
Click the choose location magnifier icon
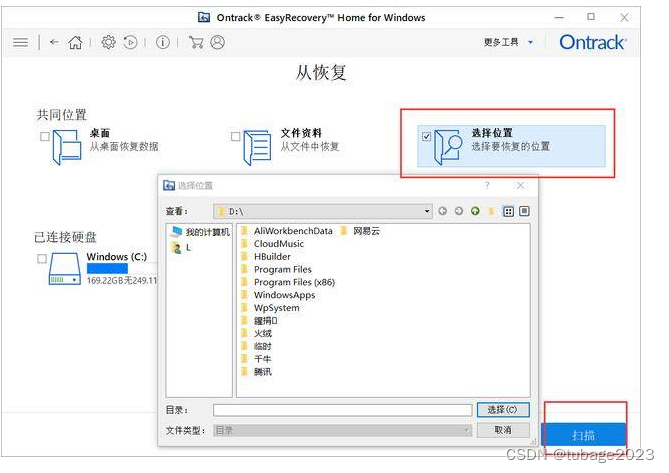click(448, 147)
